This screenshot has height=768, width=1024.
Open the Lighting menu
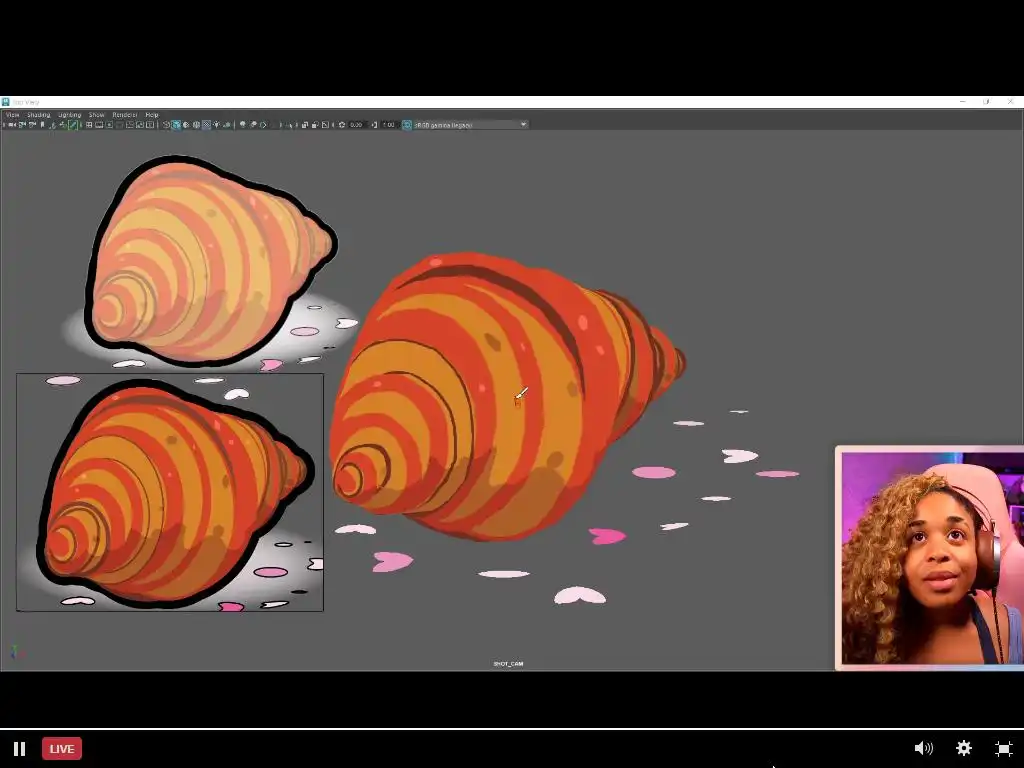coord(70,115)
